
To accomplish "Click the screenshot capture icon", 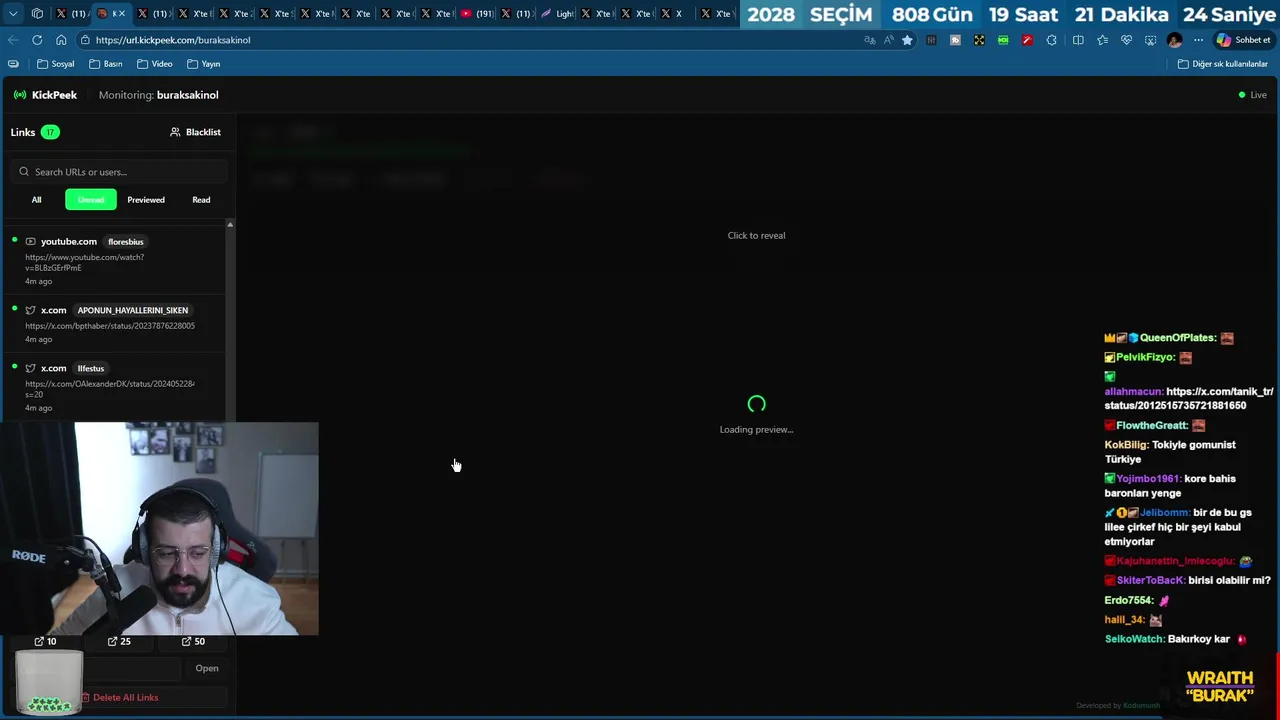I will [1150, 40].
